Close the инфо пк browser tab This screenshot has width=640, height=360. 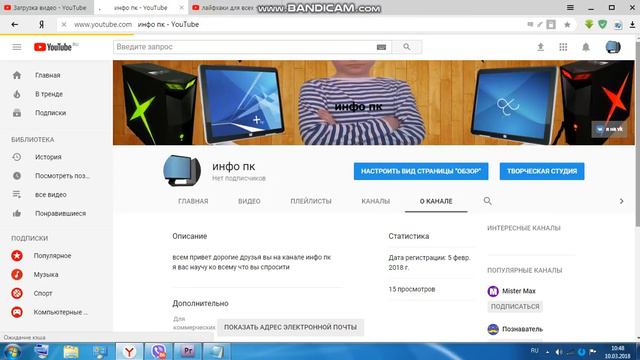coord(181,8)
